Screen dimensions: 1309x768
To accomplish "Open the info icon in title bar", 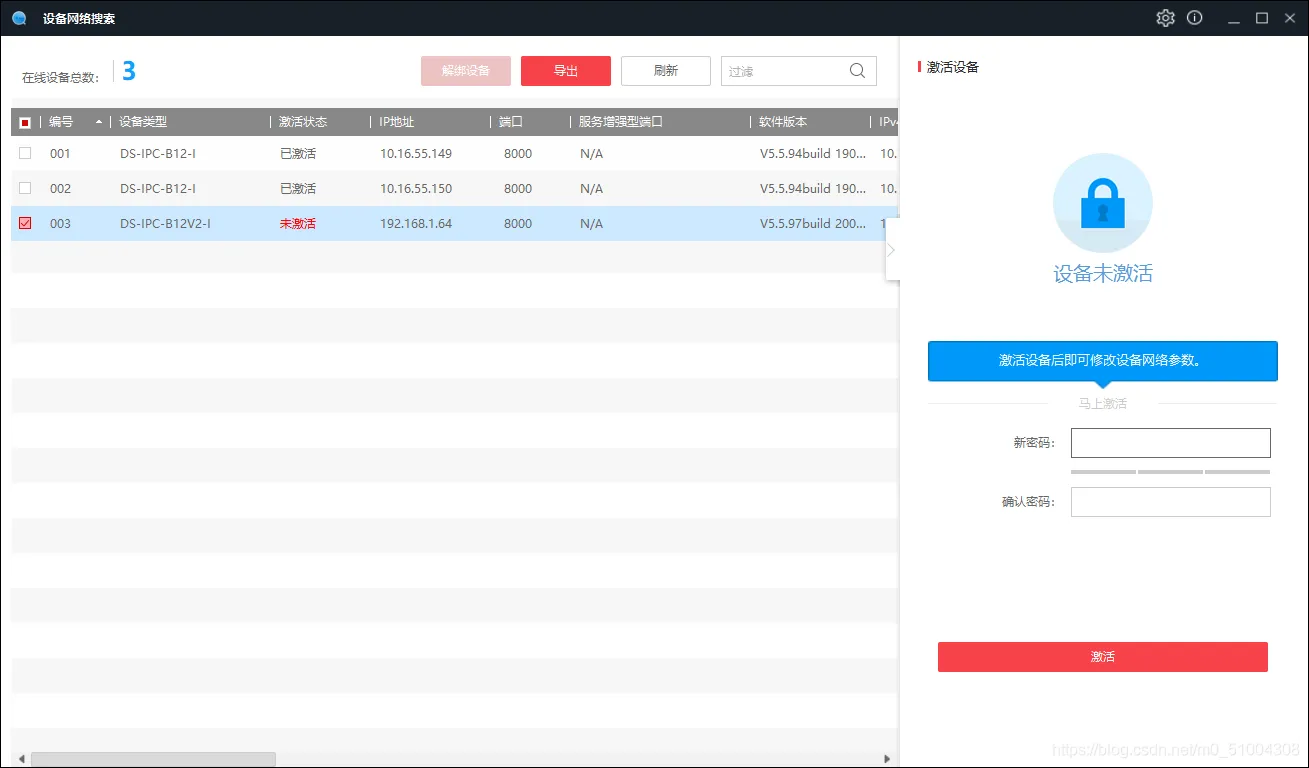I will point(1194,18).
